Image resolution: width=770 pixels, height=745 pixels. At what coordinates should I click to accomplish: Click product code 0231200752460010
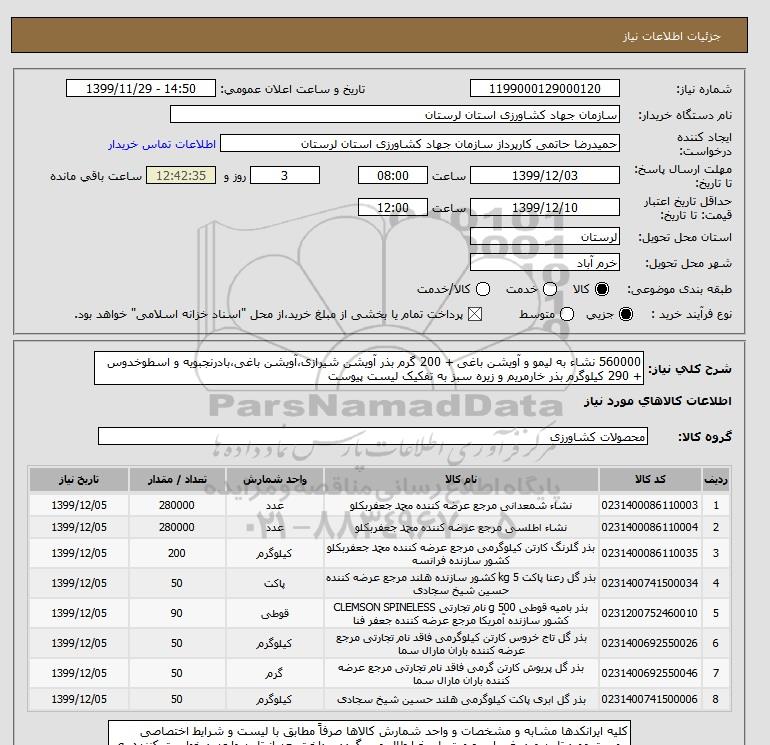[x=649, y=613]
